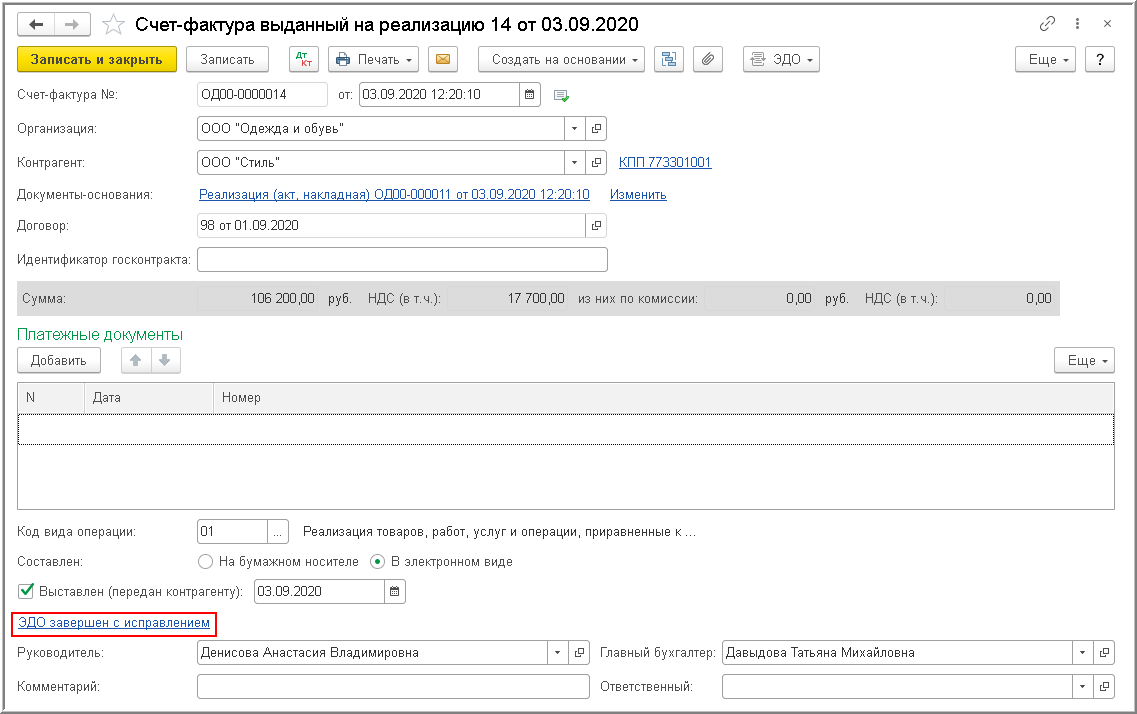Go back with the left arrow button

tap(36, 25)
